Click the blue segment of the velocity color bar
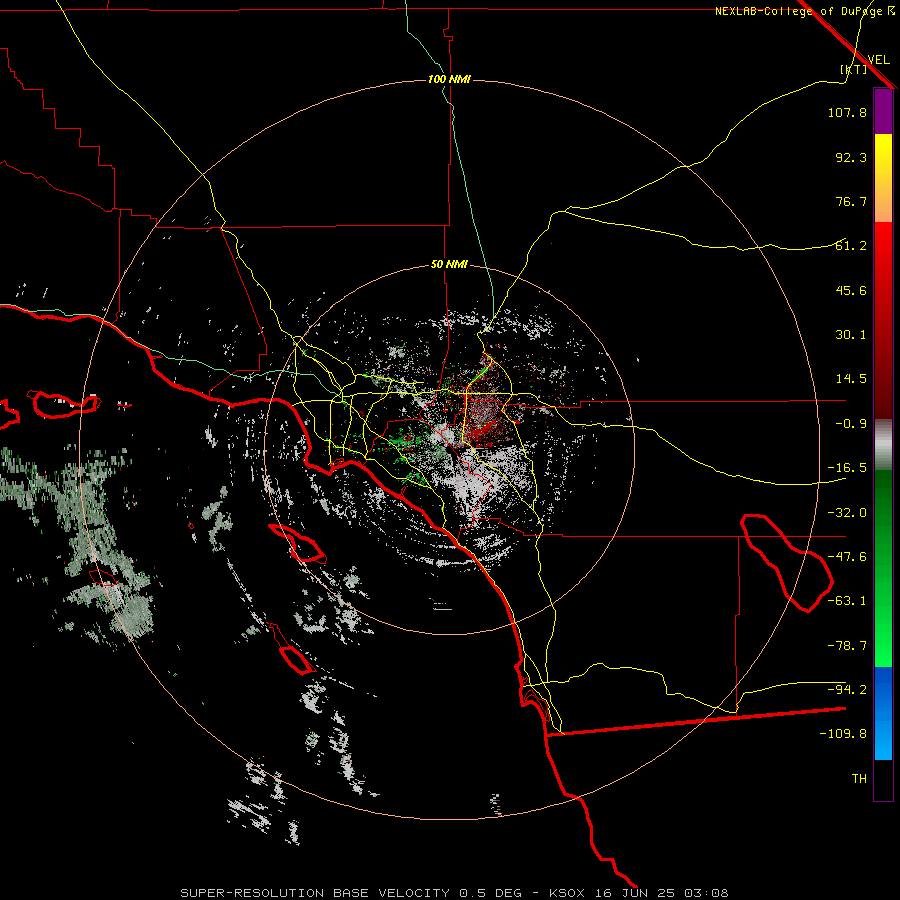The width and height of the screenshot is (900, 900). tap(883, 713)
